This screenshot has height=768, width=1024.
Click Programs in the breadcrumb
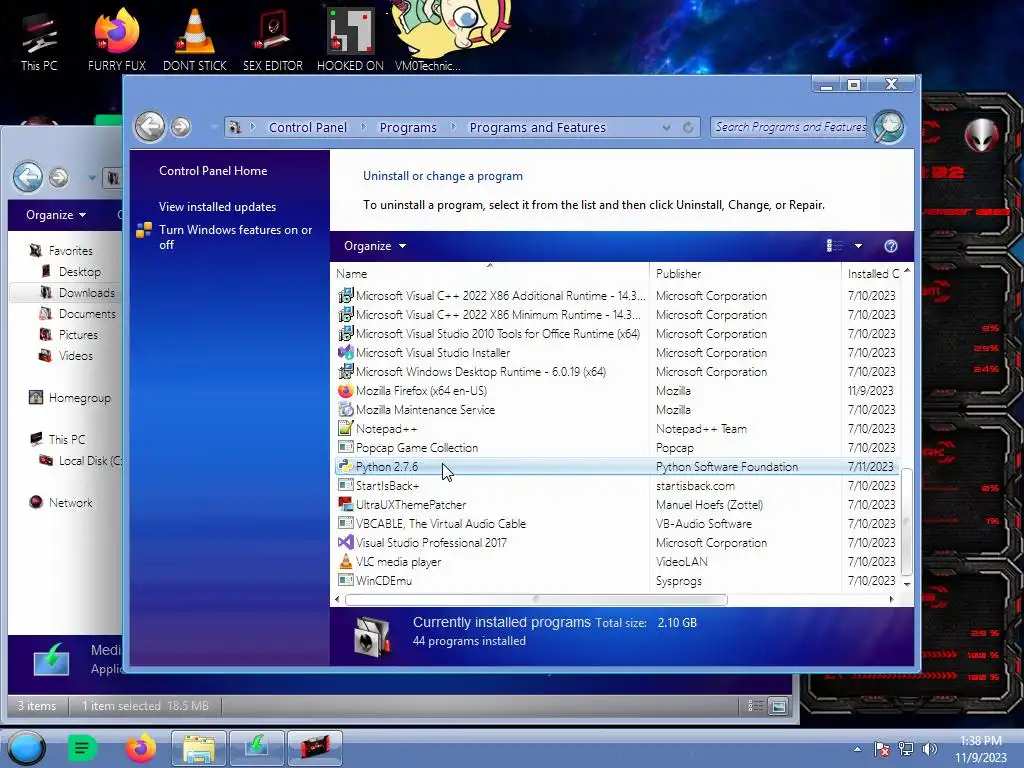point(408,127)
